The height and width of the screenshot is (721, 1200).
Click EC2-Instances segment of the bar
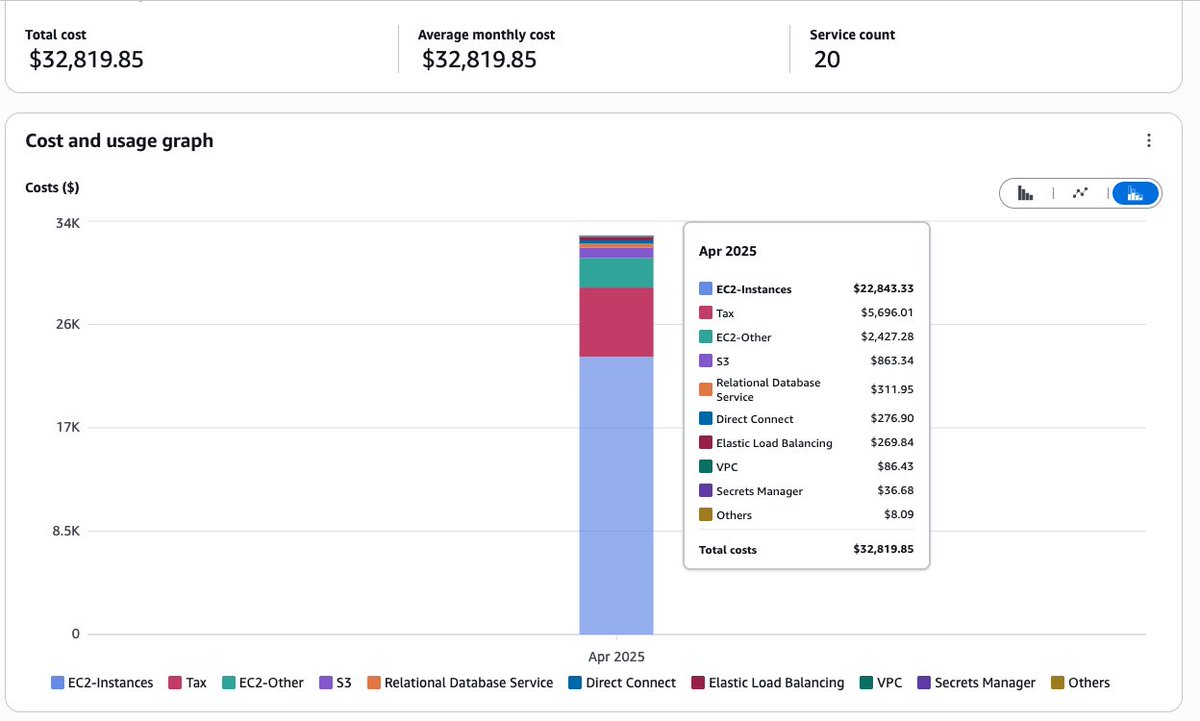tap(616, 495)
